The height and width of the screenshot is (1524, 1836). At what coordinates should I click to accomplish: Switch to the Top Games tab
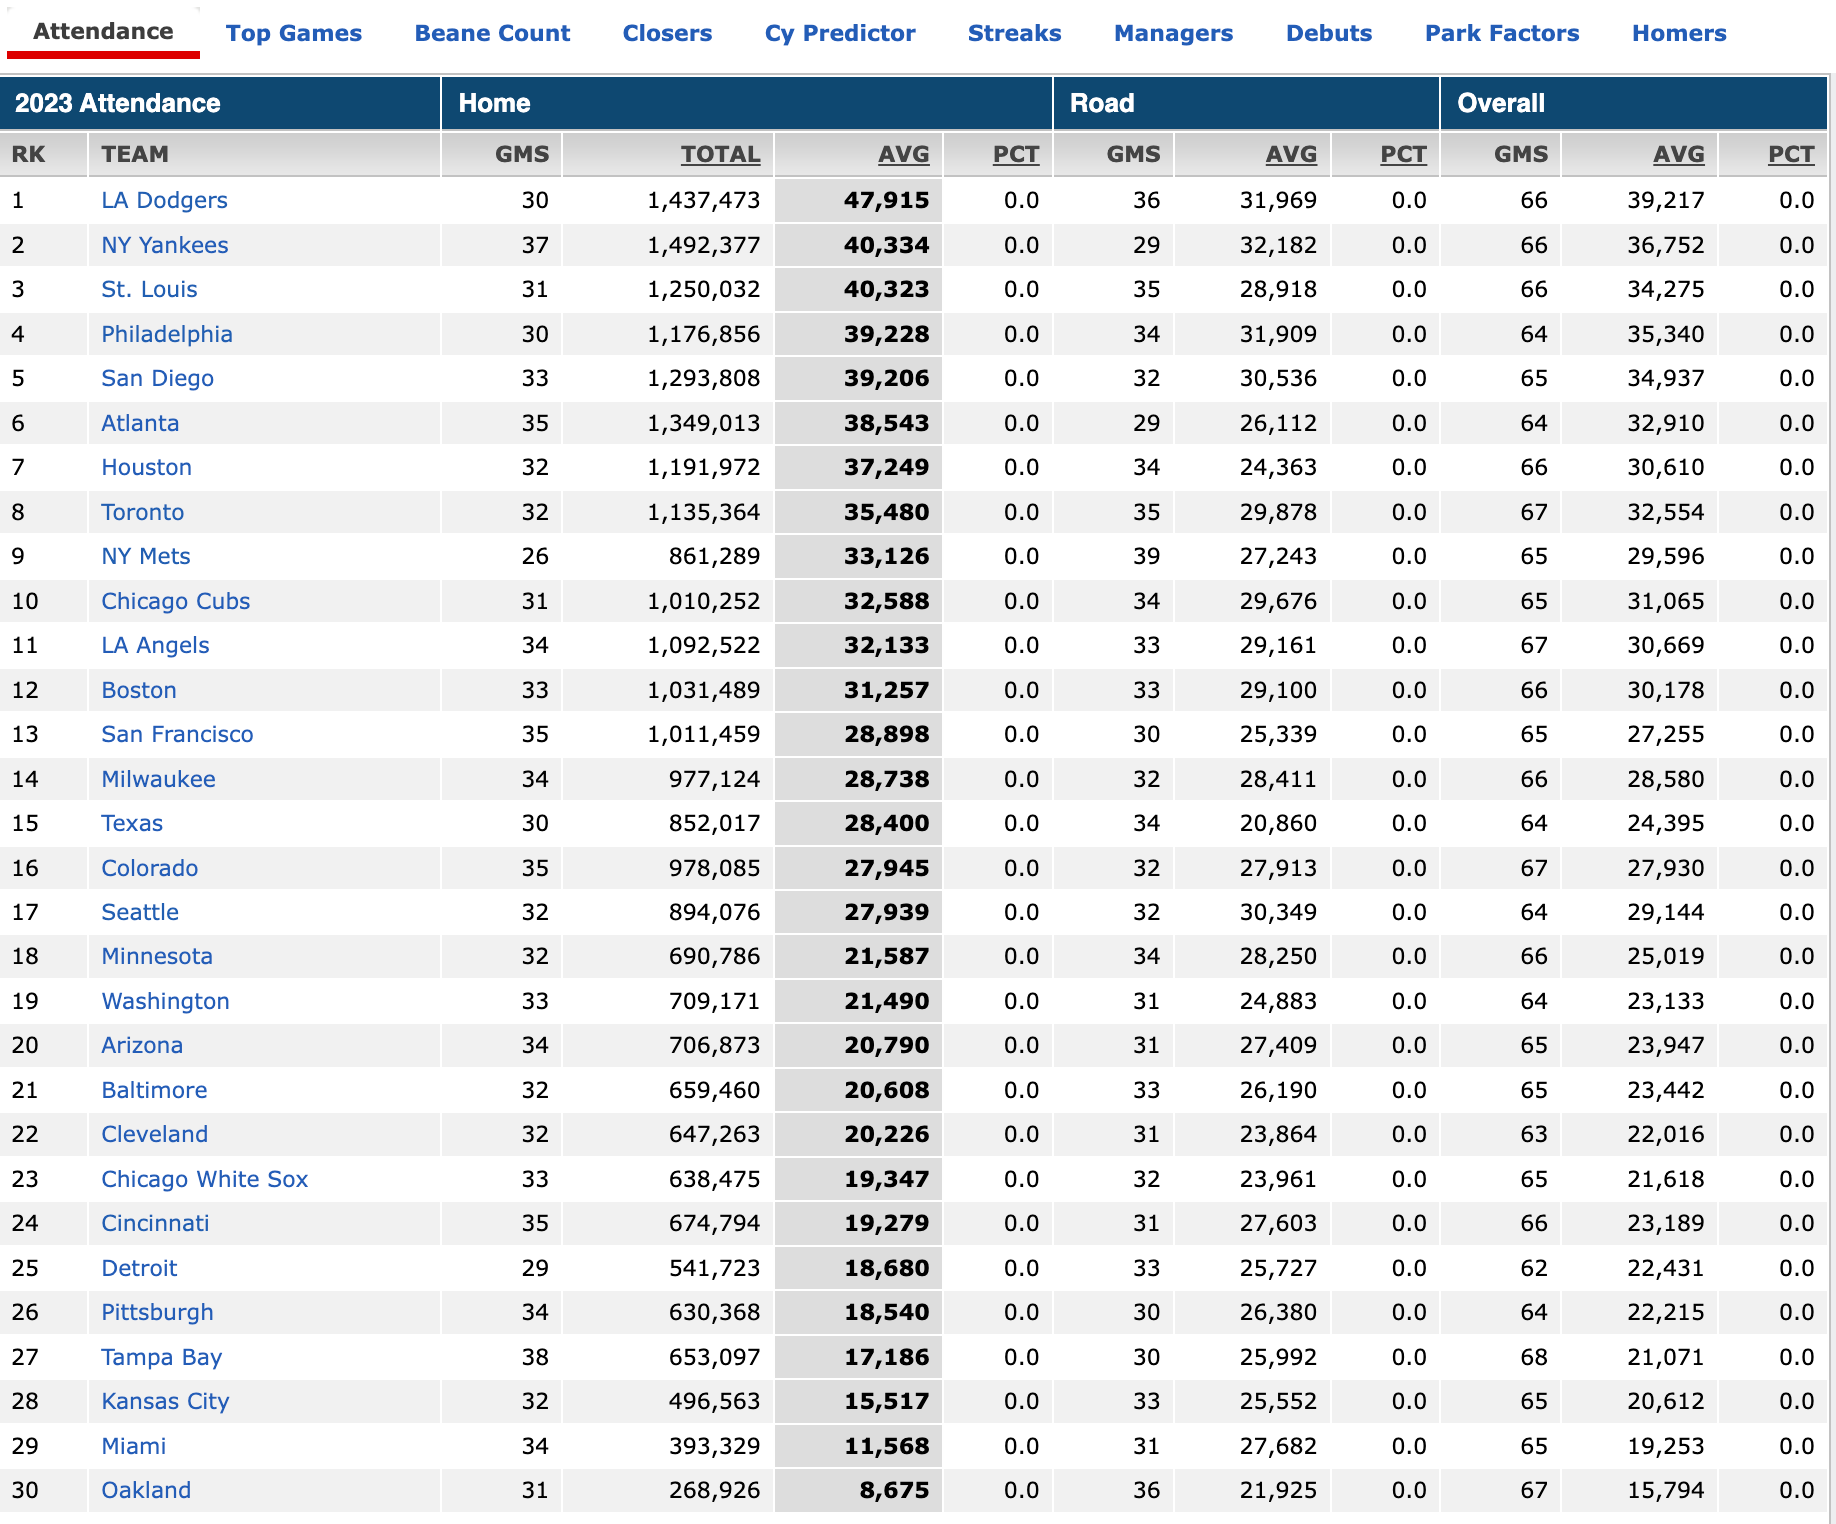(293, 33)
